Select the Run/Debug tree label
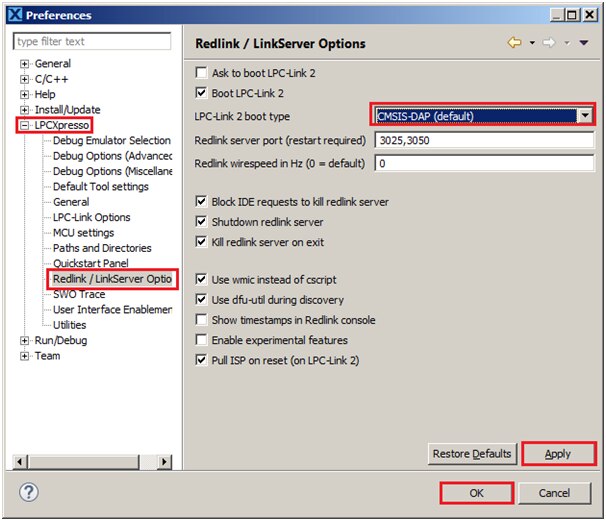The image size is (606, 521). pos(61,341)
